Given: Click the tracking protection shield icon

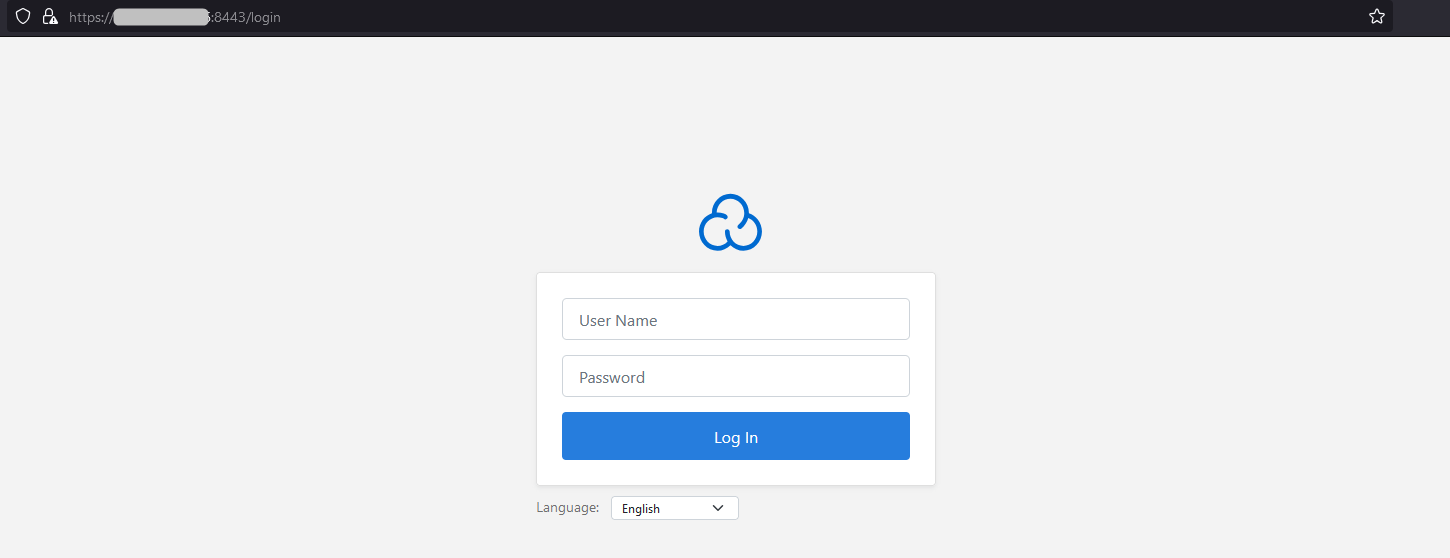Looking at the screenshot, I should [x=23, y=17].
